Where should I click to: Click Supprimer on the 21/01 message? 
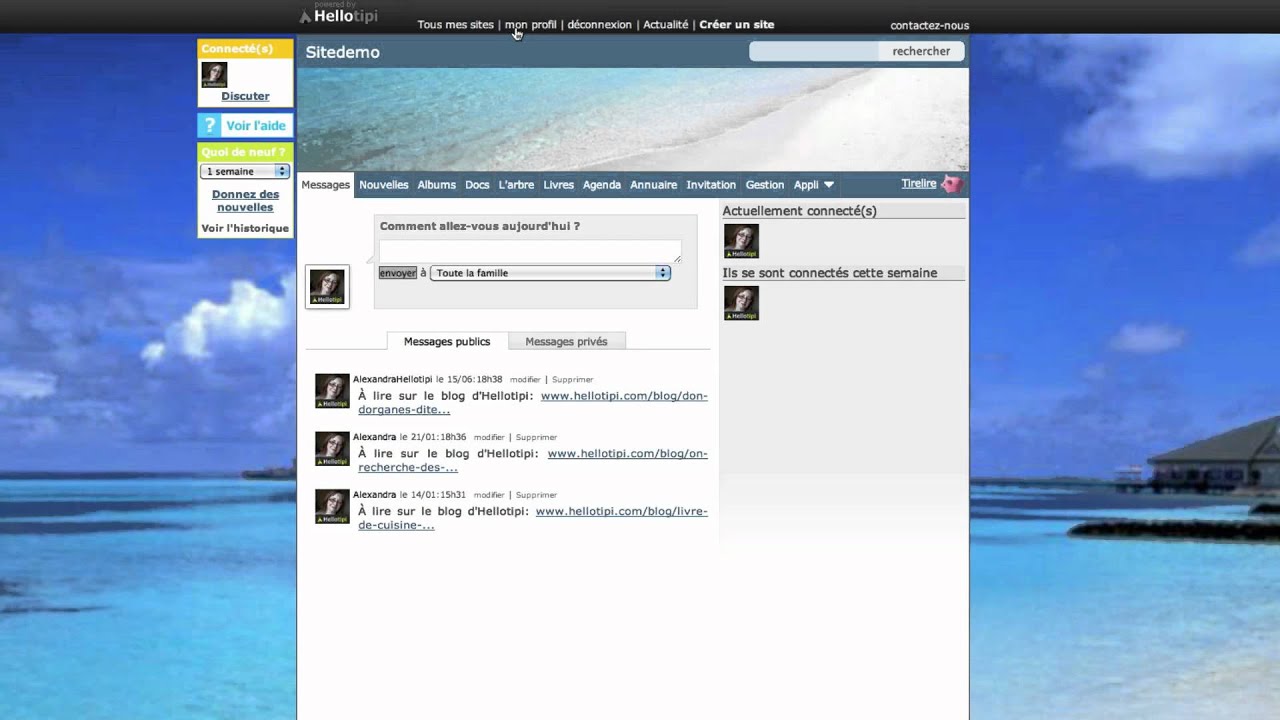coord(537,438)
